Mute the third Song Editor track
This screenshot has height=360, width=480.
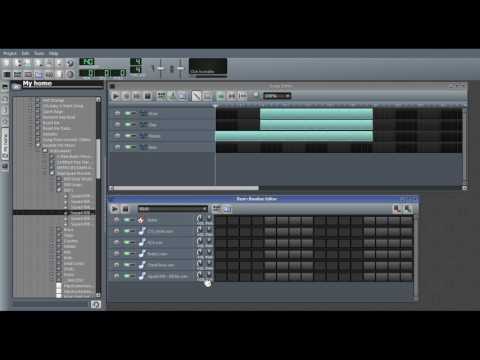128,136
